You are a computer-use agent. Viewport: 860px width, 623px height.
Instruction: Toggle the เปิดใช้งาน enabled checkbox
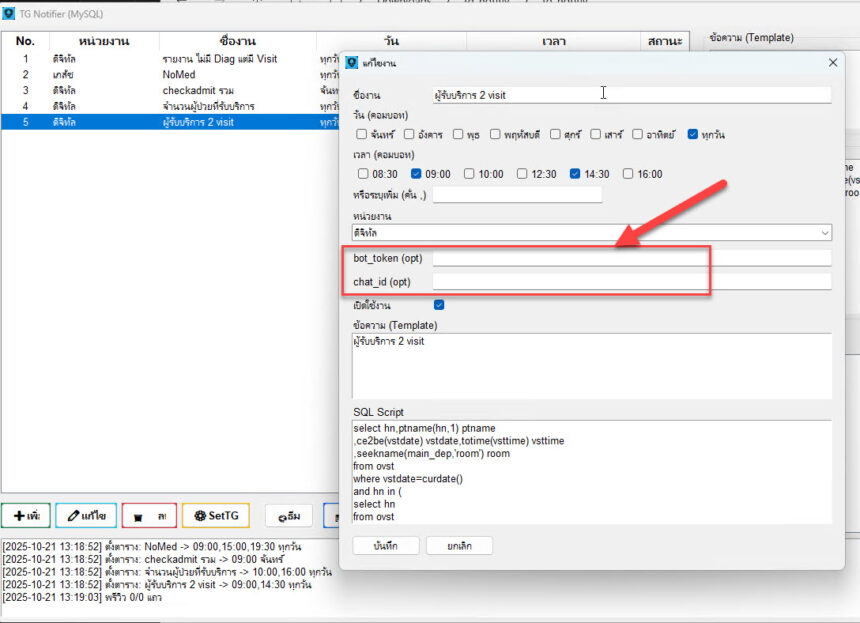439,305
